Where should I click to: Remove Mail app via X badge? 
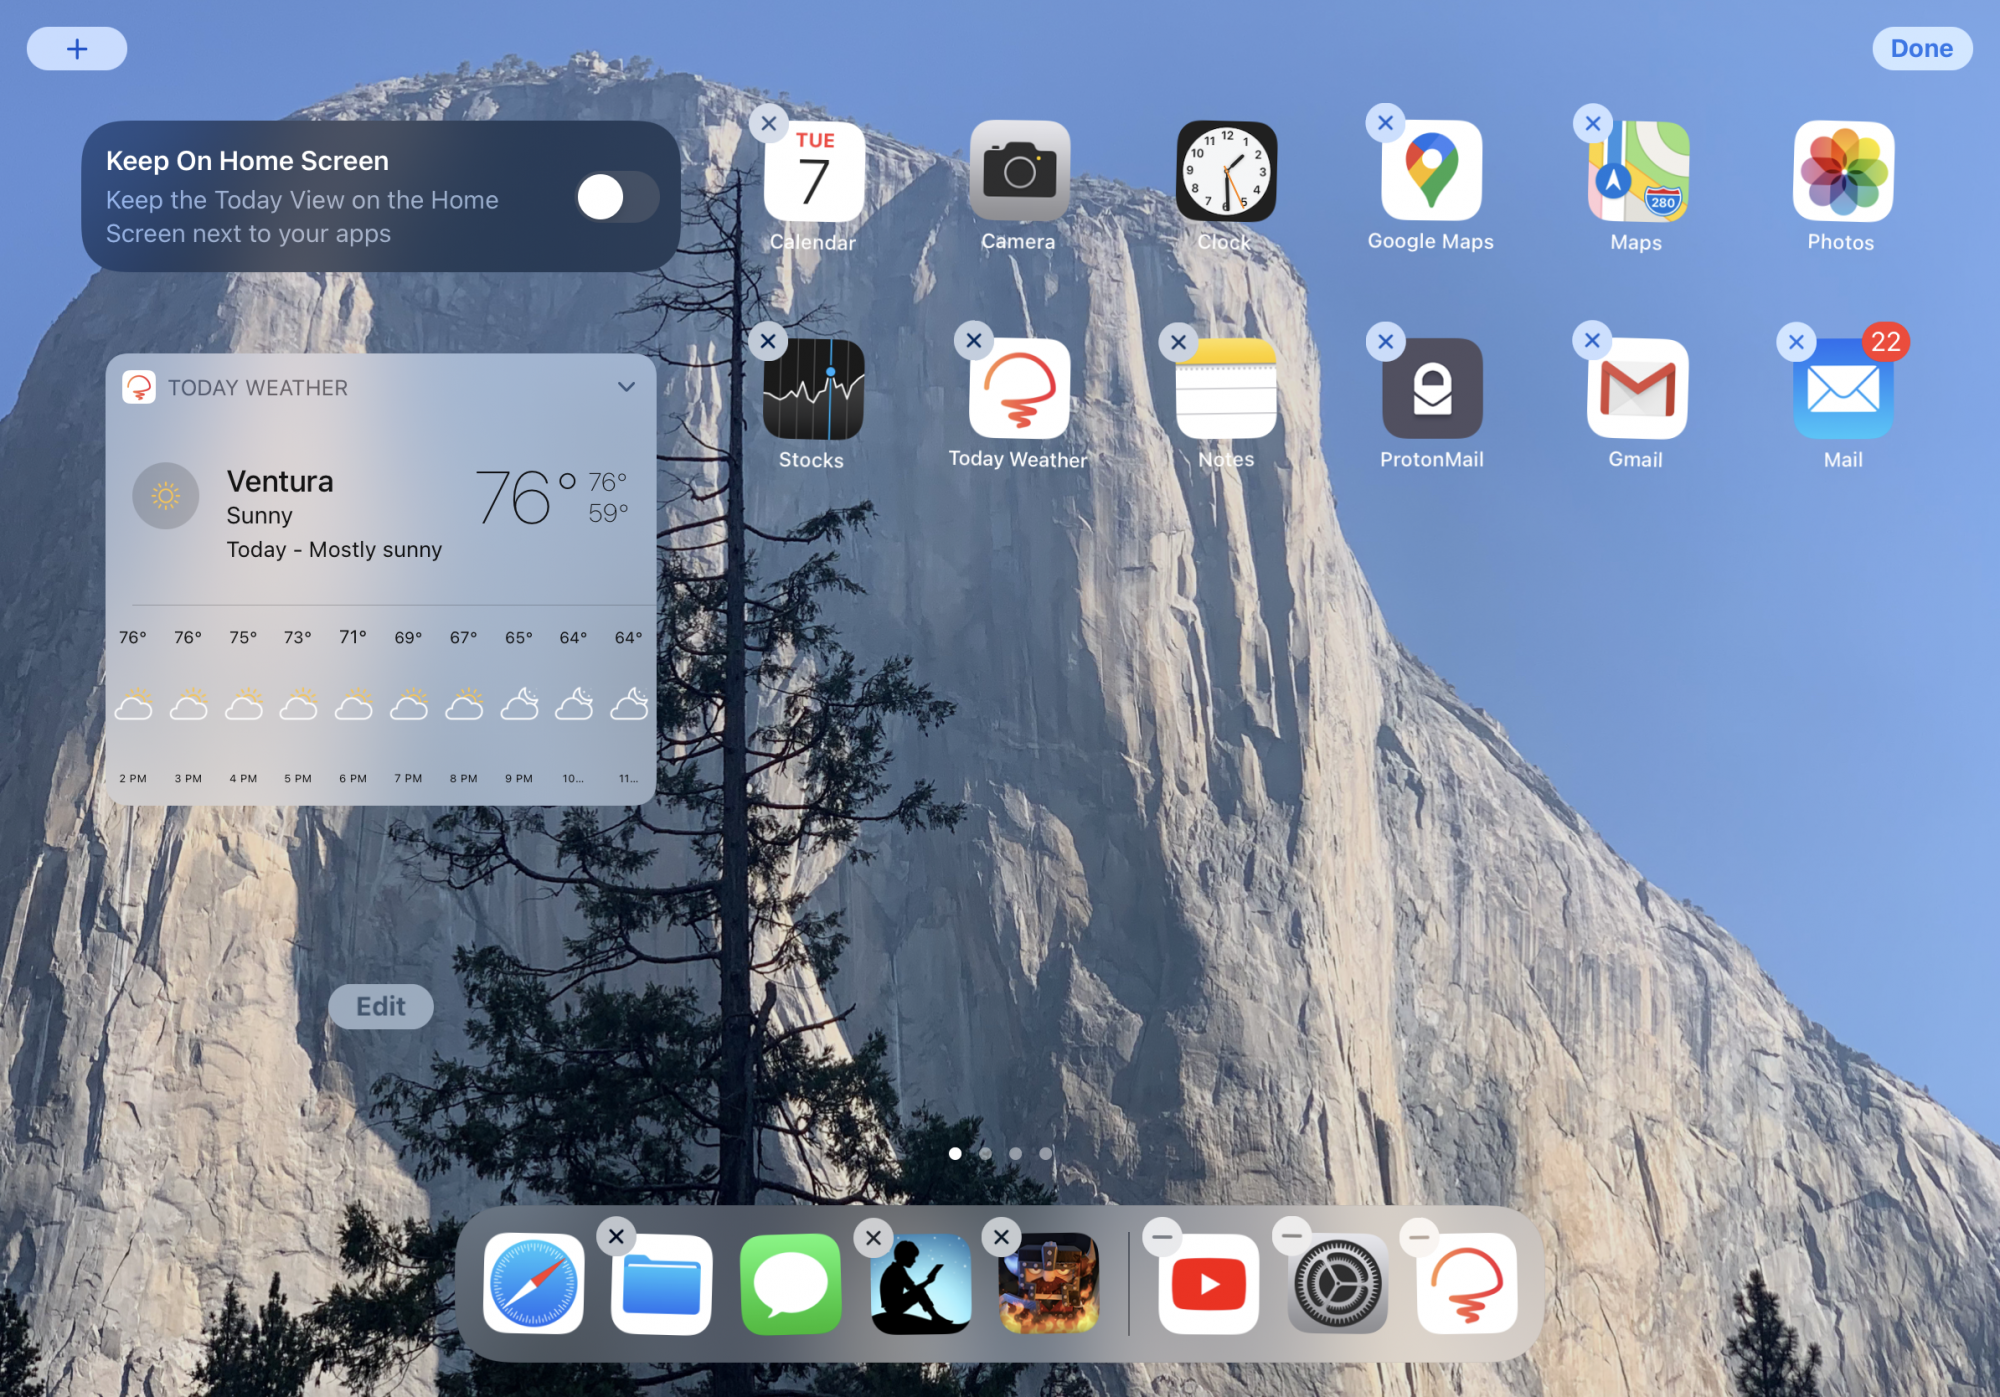[1796, 342]
